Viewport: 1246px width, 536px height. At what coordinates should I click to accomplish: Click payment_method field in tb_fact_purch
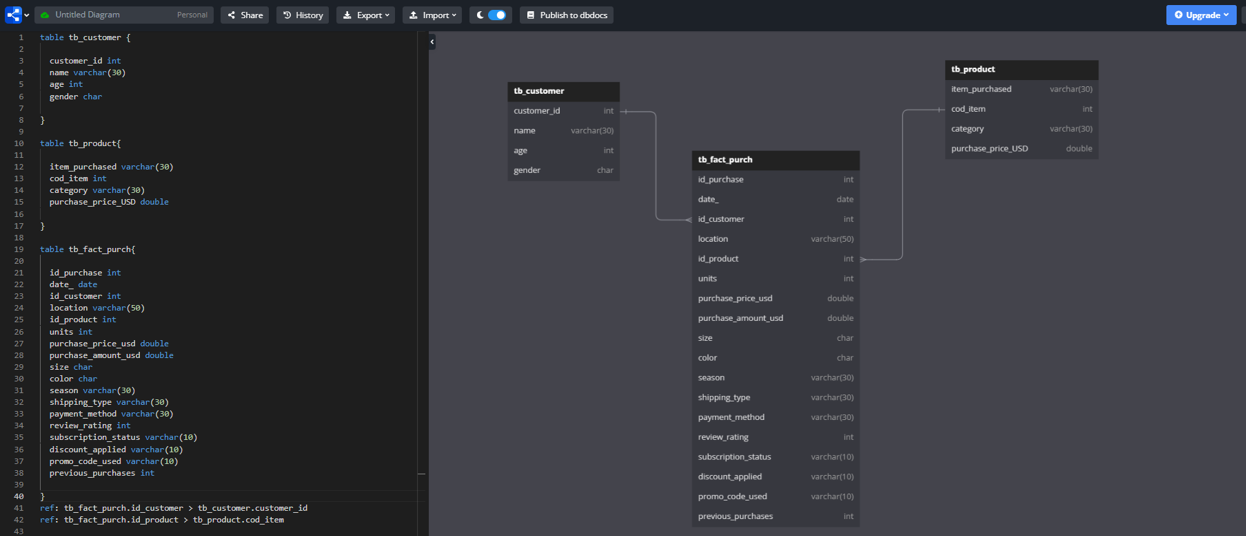pyautogui.click(x=776, y=417)
